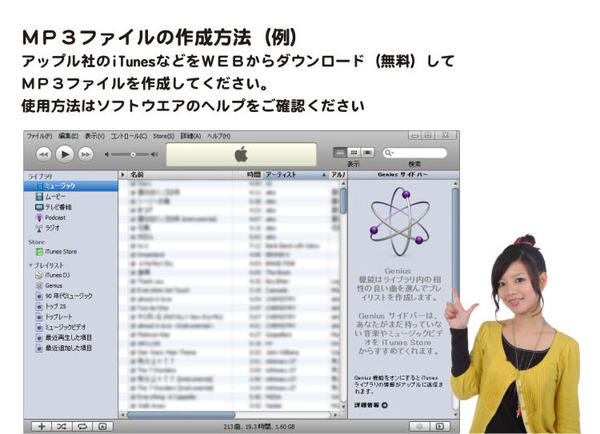Switch to album grid view button

click(x=354, y=153)
